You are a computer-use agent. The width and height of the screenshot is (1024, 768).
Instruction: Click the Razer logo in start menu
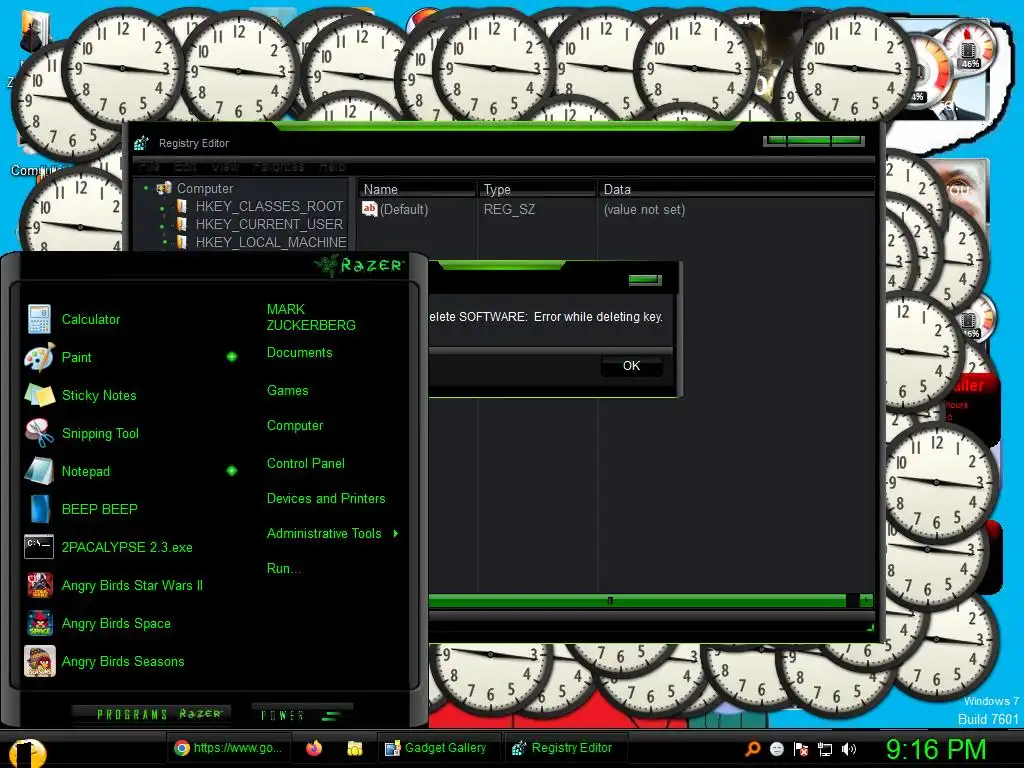point(360,264)
